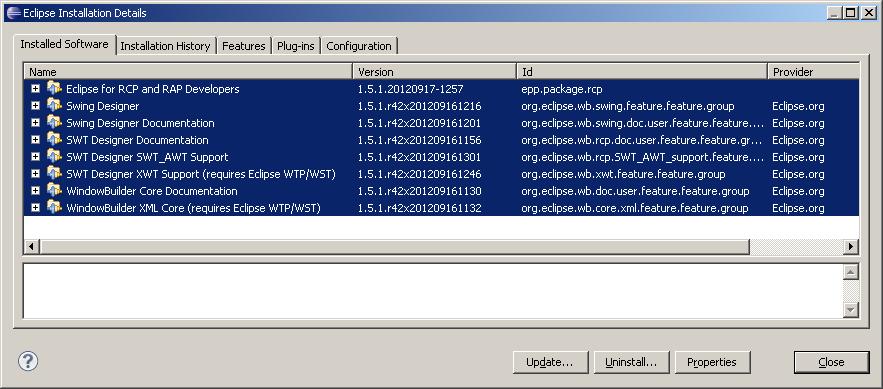Click version 1.5.1.20120917-1257
The height and width of the screenshot is (389, 883).
point(411,89)
